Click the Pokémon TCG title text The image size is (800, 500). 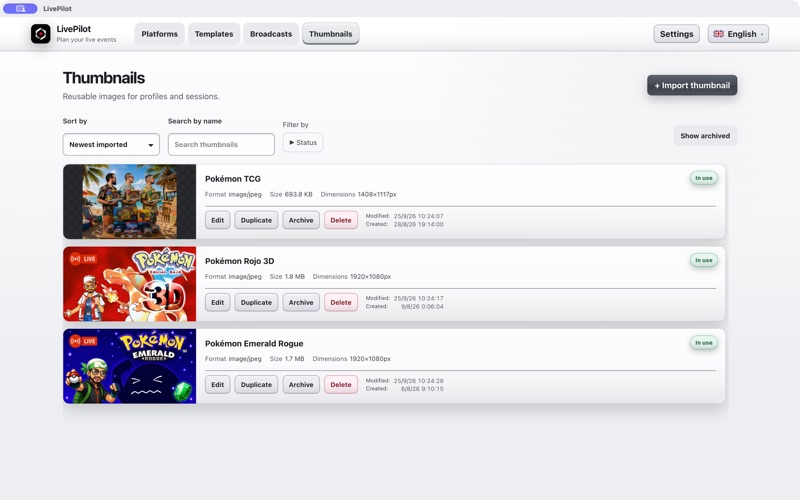pyautogui.click(x=233, y=179)
